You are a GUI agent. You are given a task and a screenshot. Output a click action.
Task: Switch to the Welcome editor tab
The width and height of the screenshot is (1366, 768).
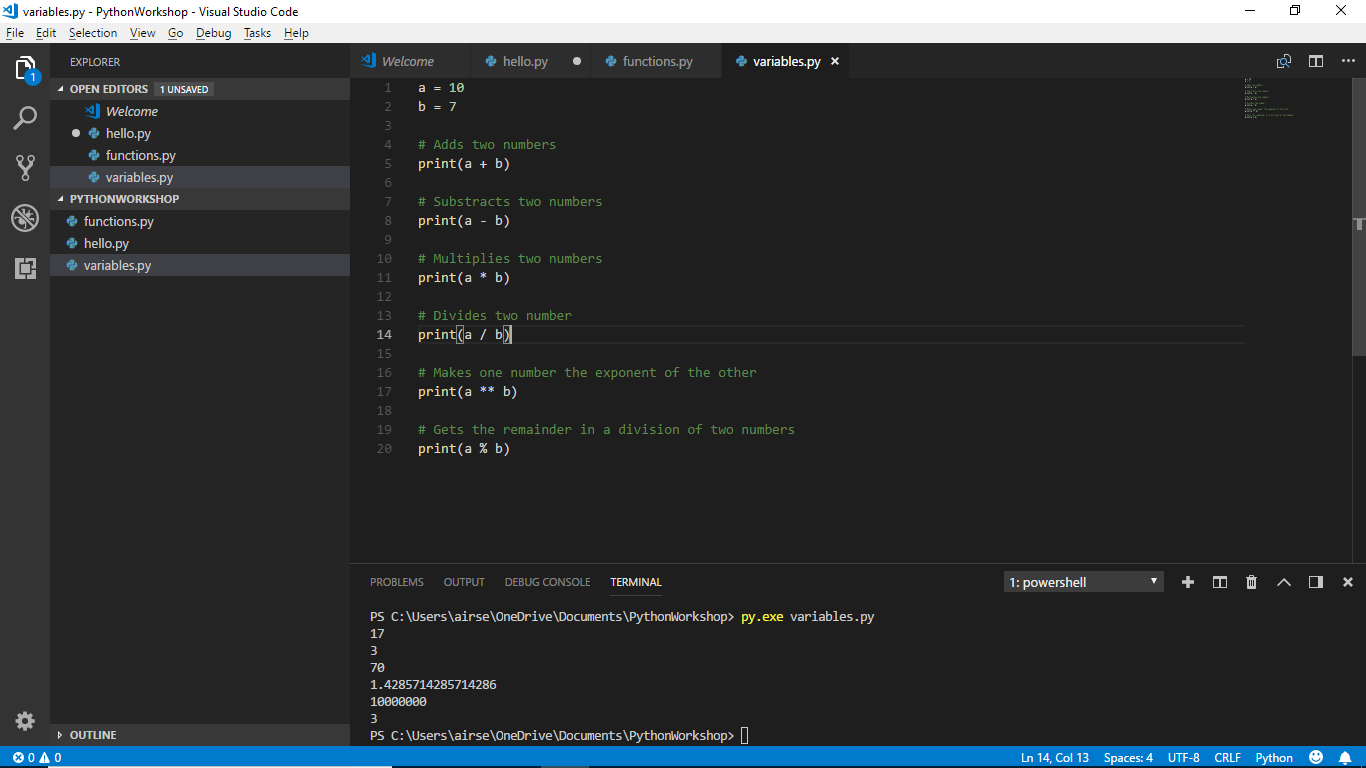point(410,61)
